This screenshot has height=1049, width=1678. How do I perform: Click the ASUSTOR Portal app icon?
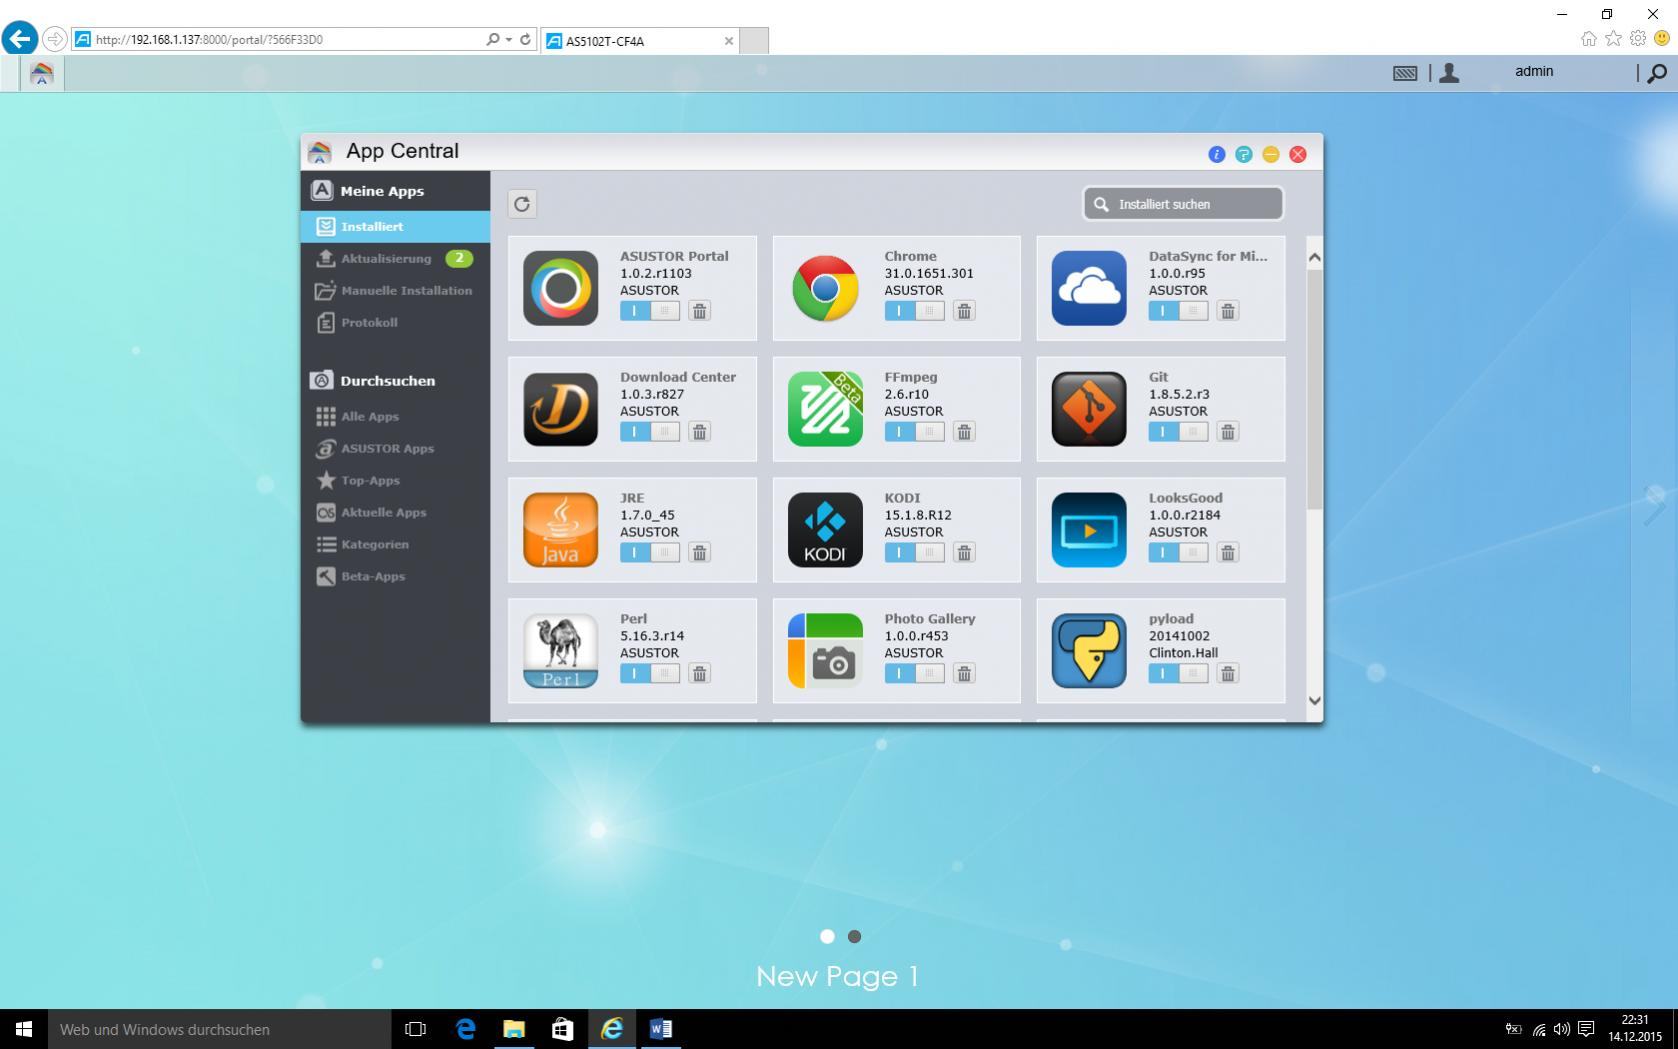[560, 288]
